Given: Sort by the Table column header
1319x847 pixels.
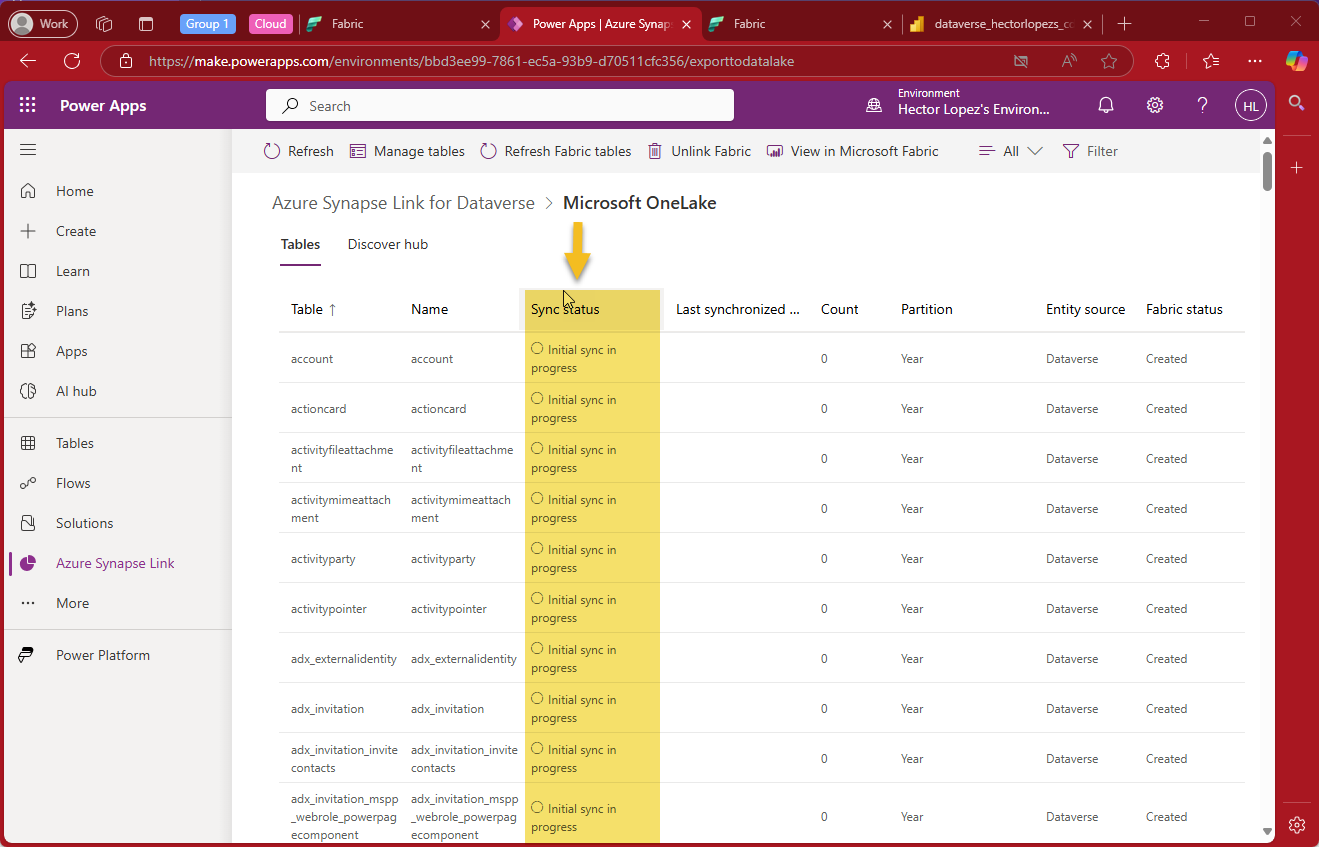Looking at the screenshot, I should (x=307, y=309).
